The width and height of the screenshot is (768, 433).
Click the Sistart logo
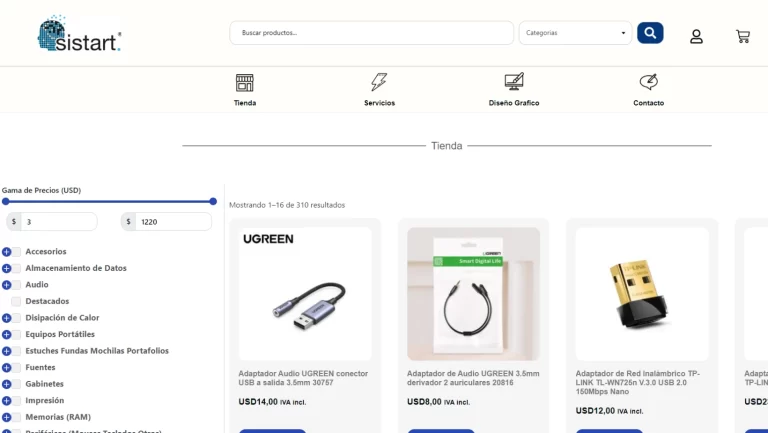coord(79,33)
